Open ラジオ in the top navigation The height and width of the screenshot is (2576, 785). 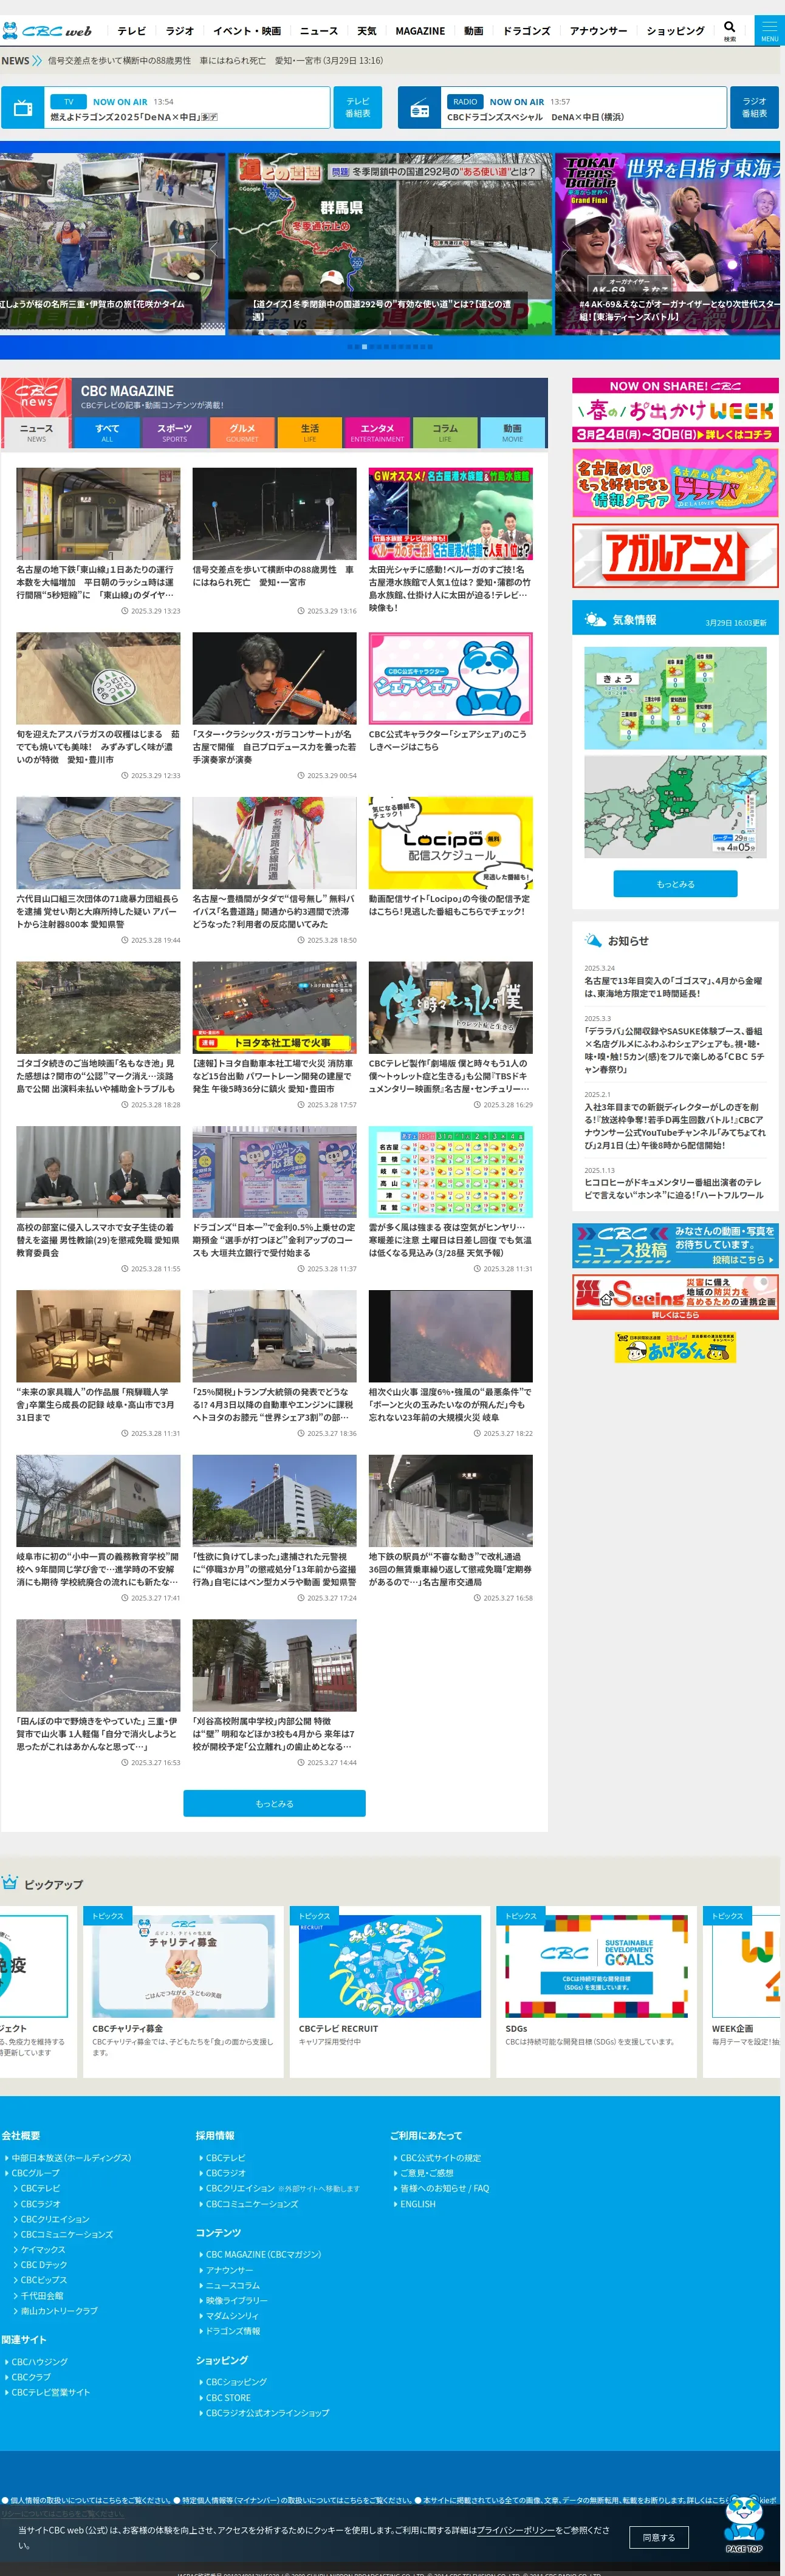pos(180,31)
